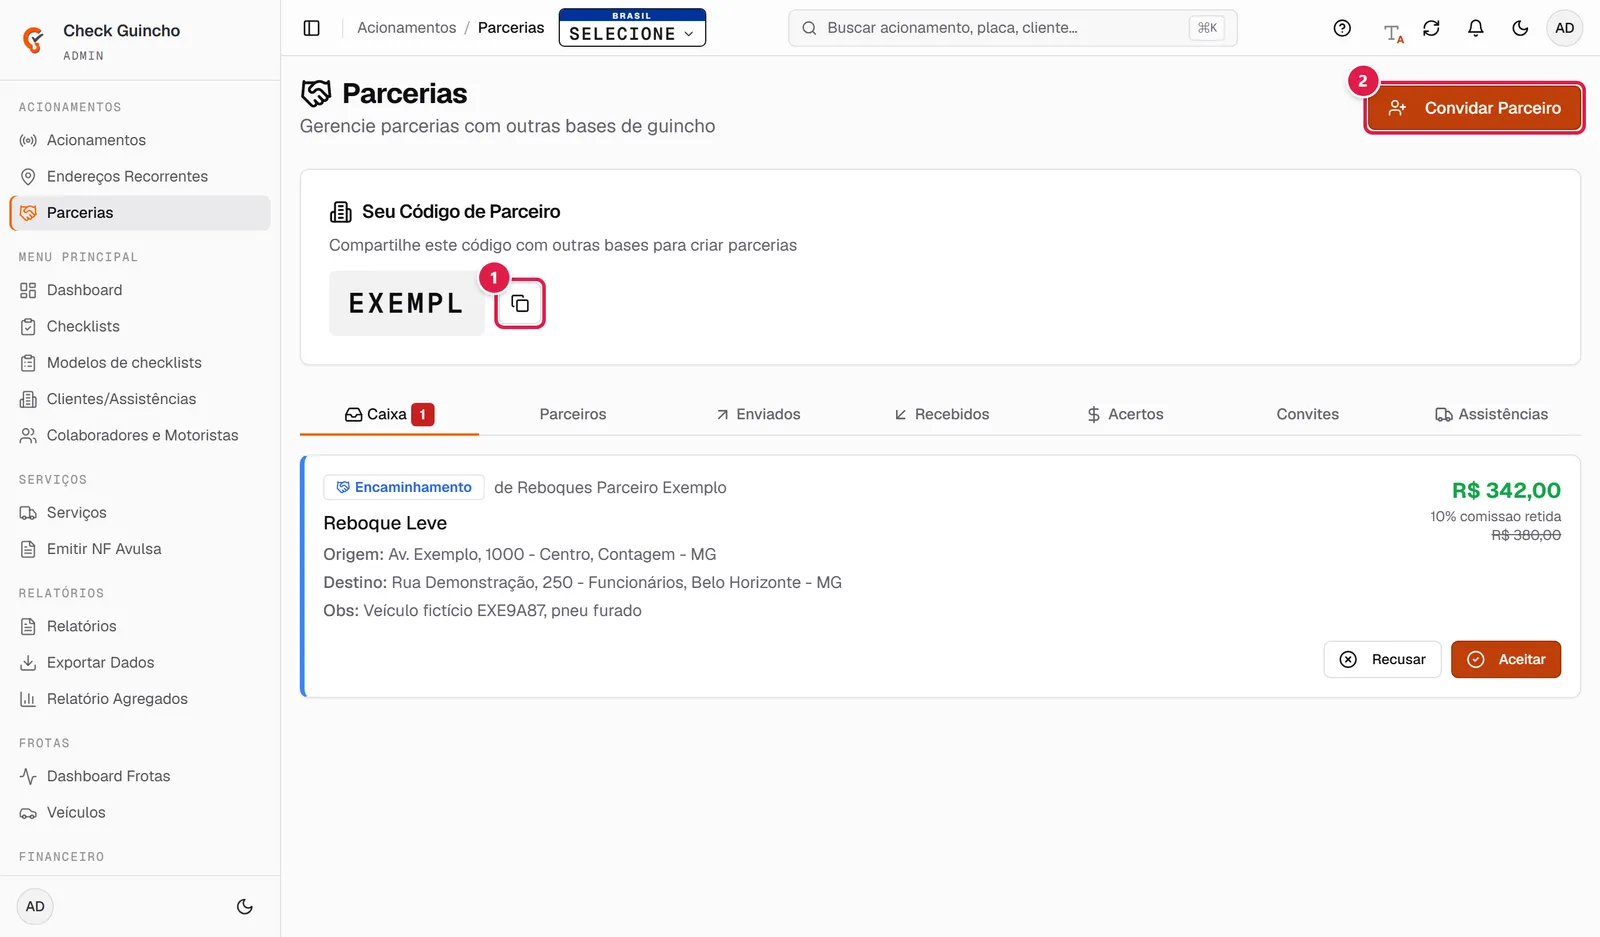1600x937 pixels.
Task: Click the Parcerias handshake header icon
Action: tap(316, 93)
